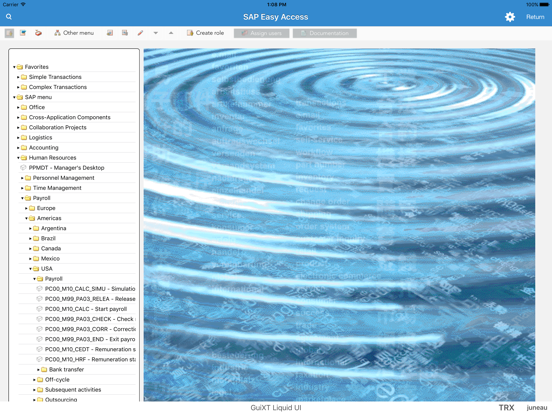Expand the Collaboration Projects folder
Image resolution: width=552 pixels, height=414 pixels.
click(x=18, y=127)
